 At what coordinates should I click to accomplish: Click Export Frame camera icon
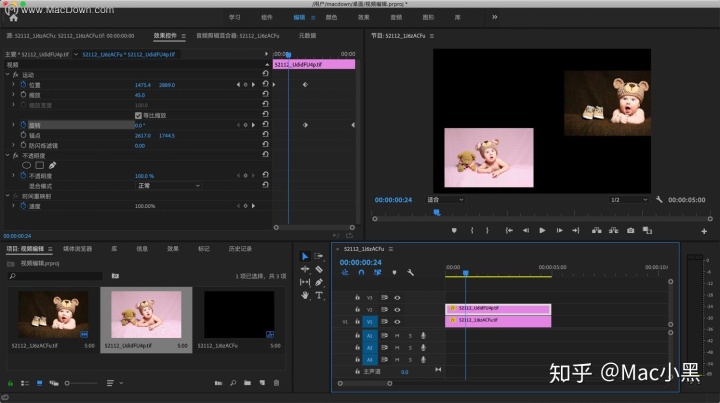(x=630, y=230)
